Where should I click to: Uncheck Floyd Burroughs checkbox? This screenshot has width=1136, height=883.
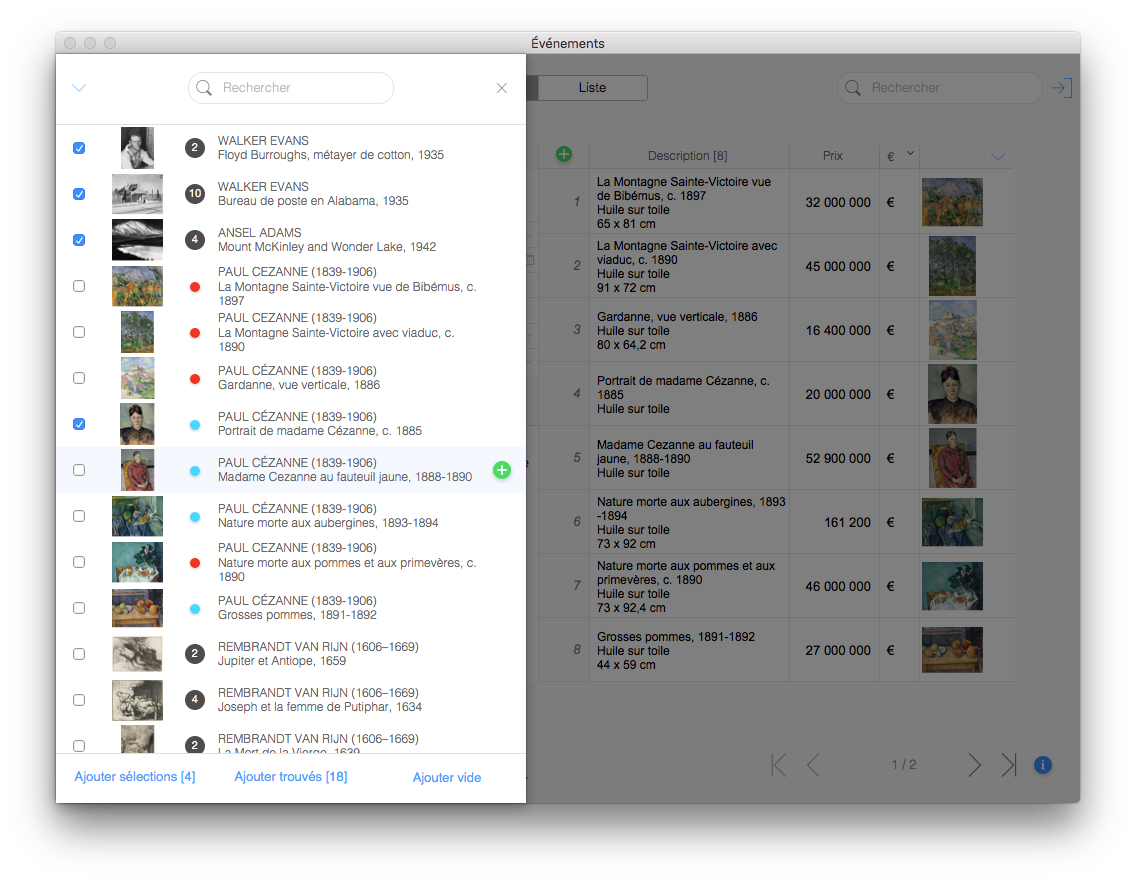(x=79, y=148)
